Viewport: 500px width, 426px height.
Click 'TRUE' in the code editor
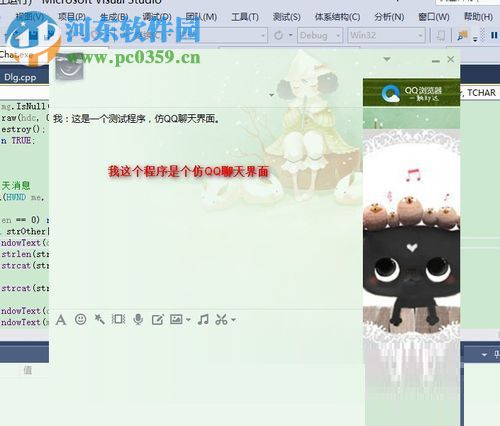pyautogui.click(x=21, y=140)
